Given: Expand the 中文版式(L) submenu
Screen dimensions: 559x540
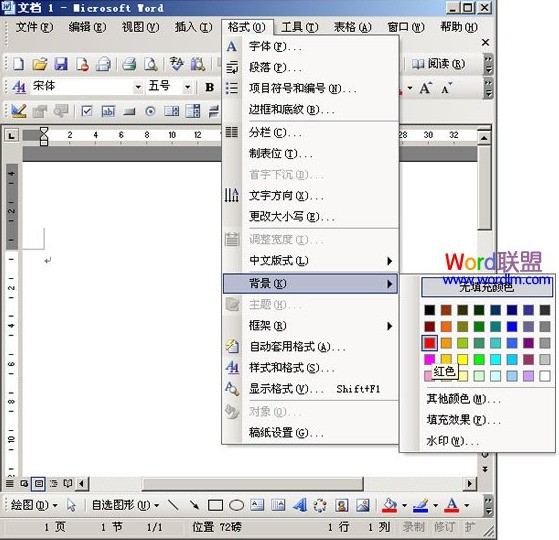Looking at the screenshot, I should 310,261.
